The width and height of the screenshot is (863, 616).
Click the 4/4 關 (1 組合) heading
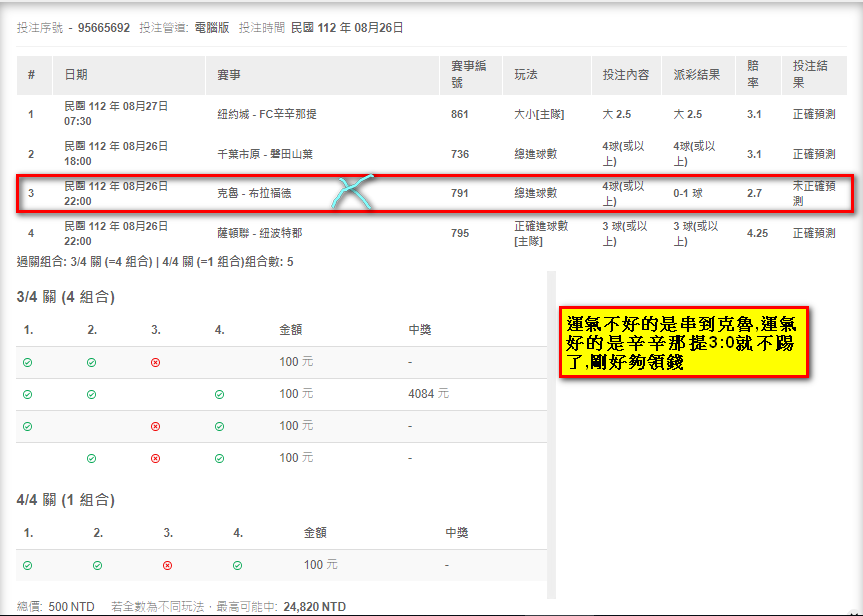[x=65, y=500]
